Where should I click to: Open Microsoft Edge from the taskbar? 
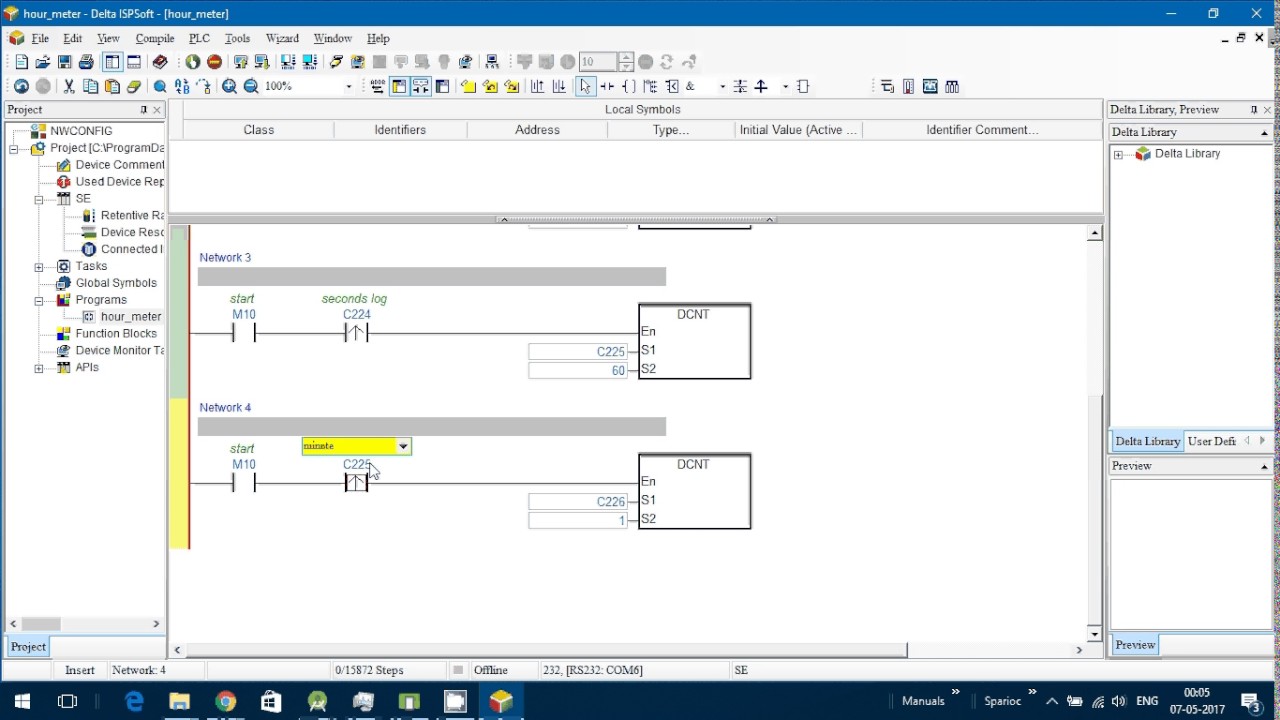(134, 701)
